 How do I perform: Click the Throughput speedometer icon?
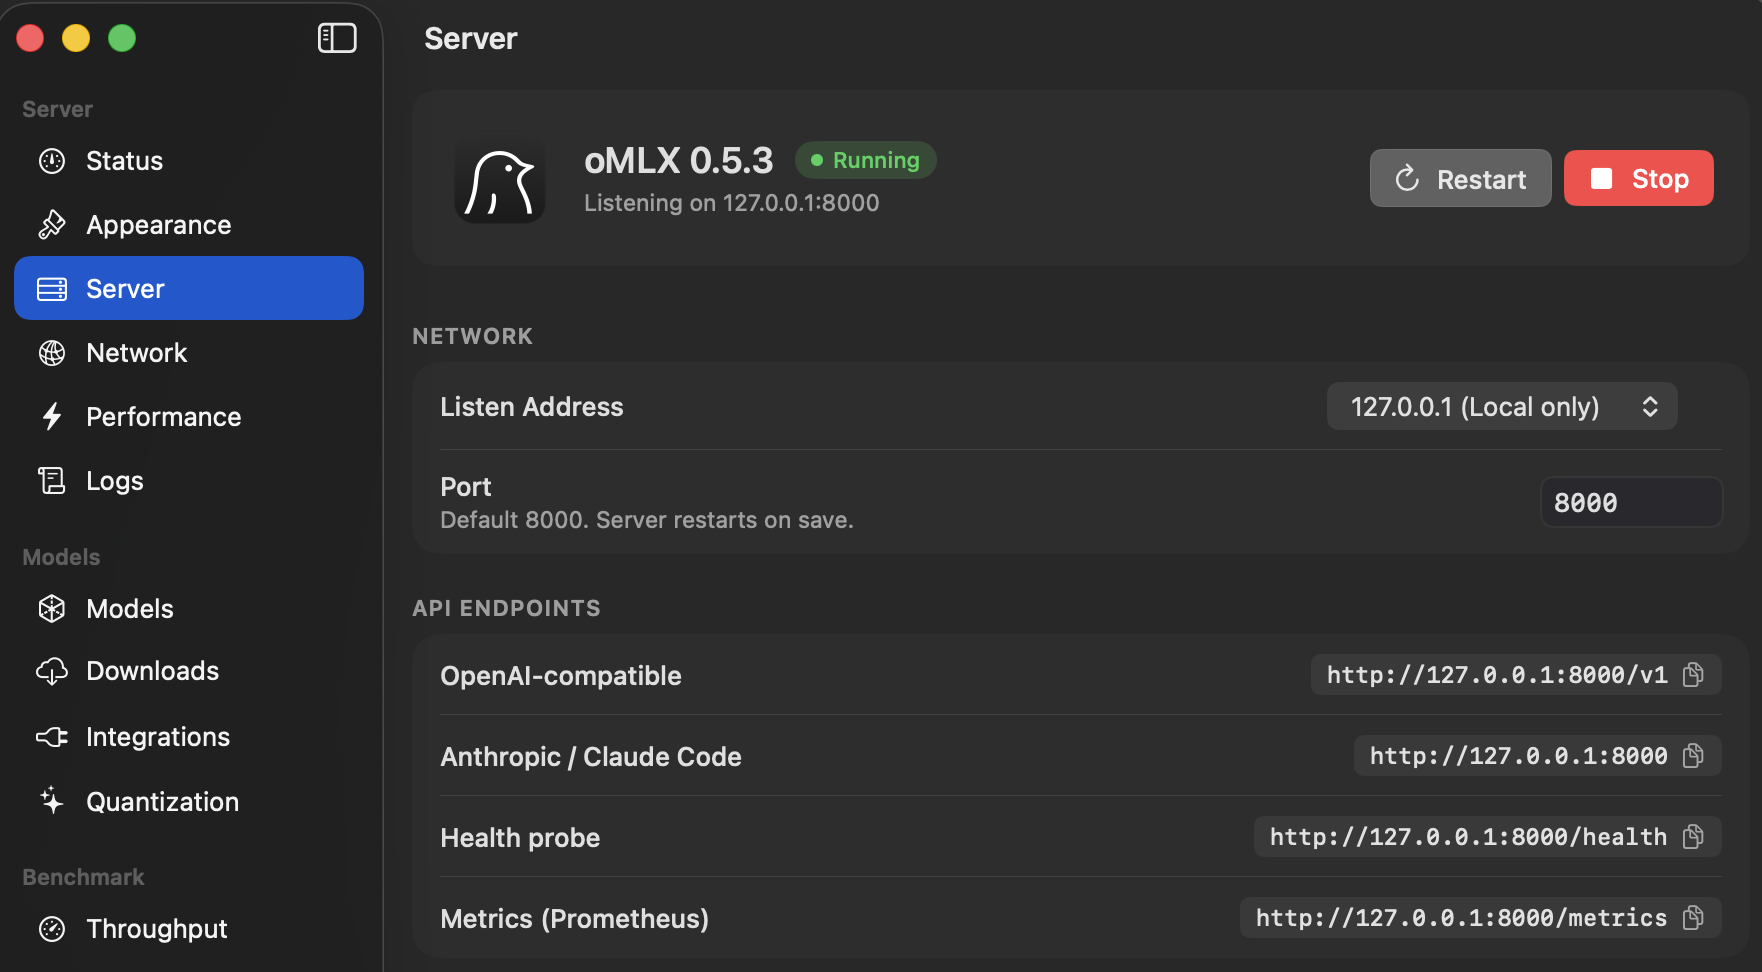click(x=52, y=929)
